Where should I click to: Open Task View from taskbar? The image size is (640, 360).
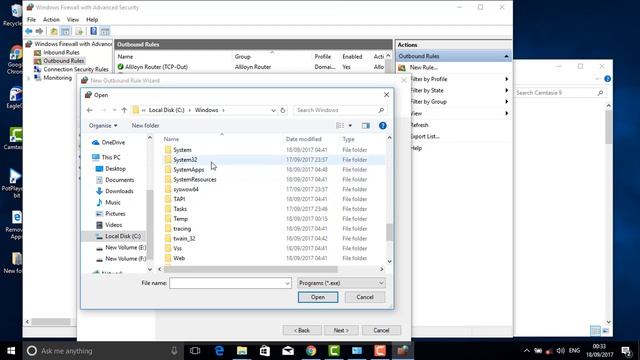click(x=195, y=351)
